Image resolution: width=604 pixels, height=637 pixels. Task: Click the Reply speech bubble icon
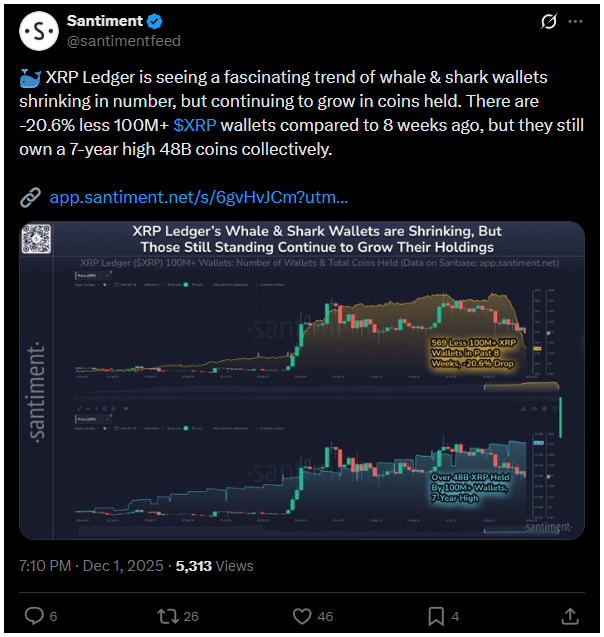(x=34, y=614)
